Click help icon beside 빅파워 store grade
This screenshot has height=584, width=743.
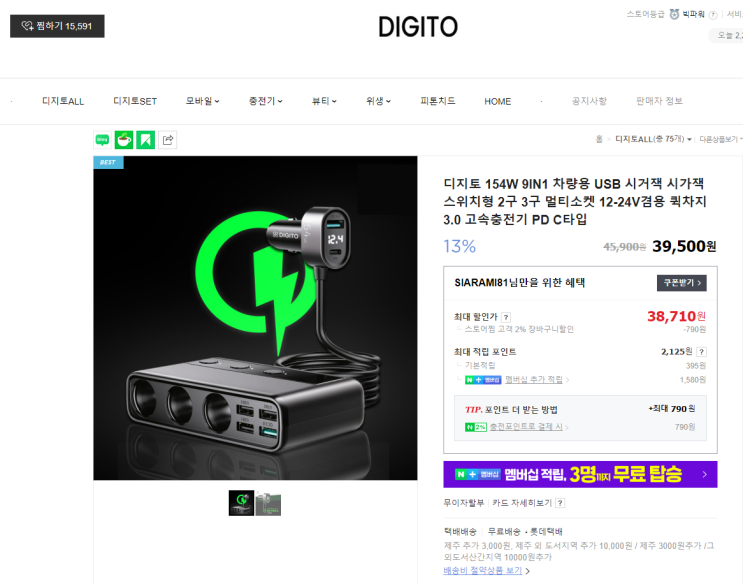point(712,15)
